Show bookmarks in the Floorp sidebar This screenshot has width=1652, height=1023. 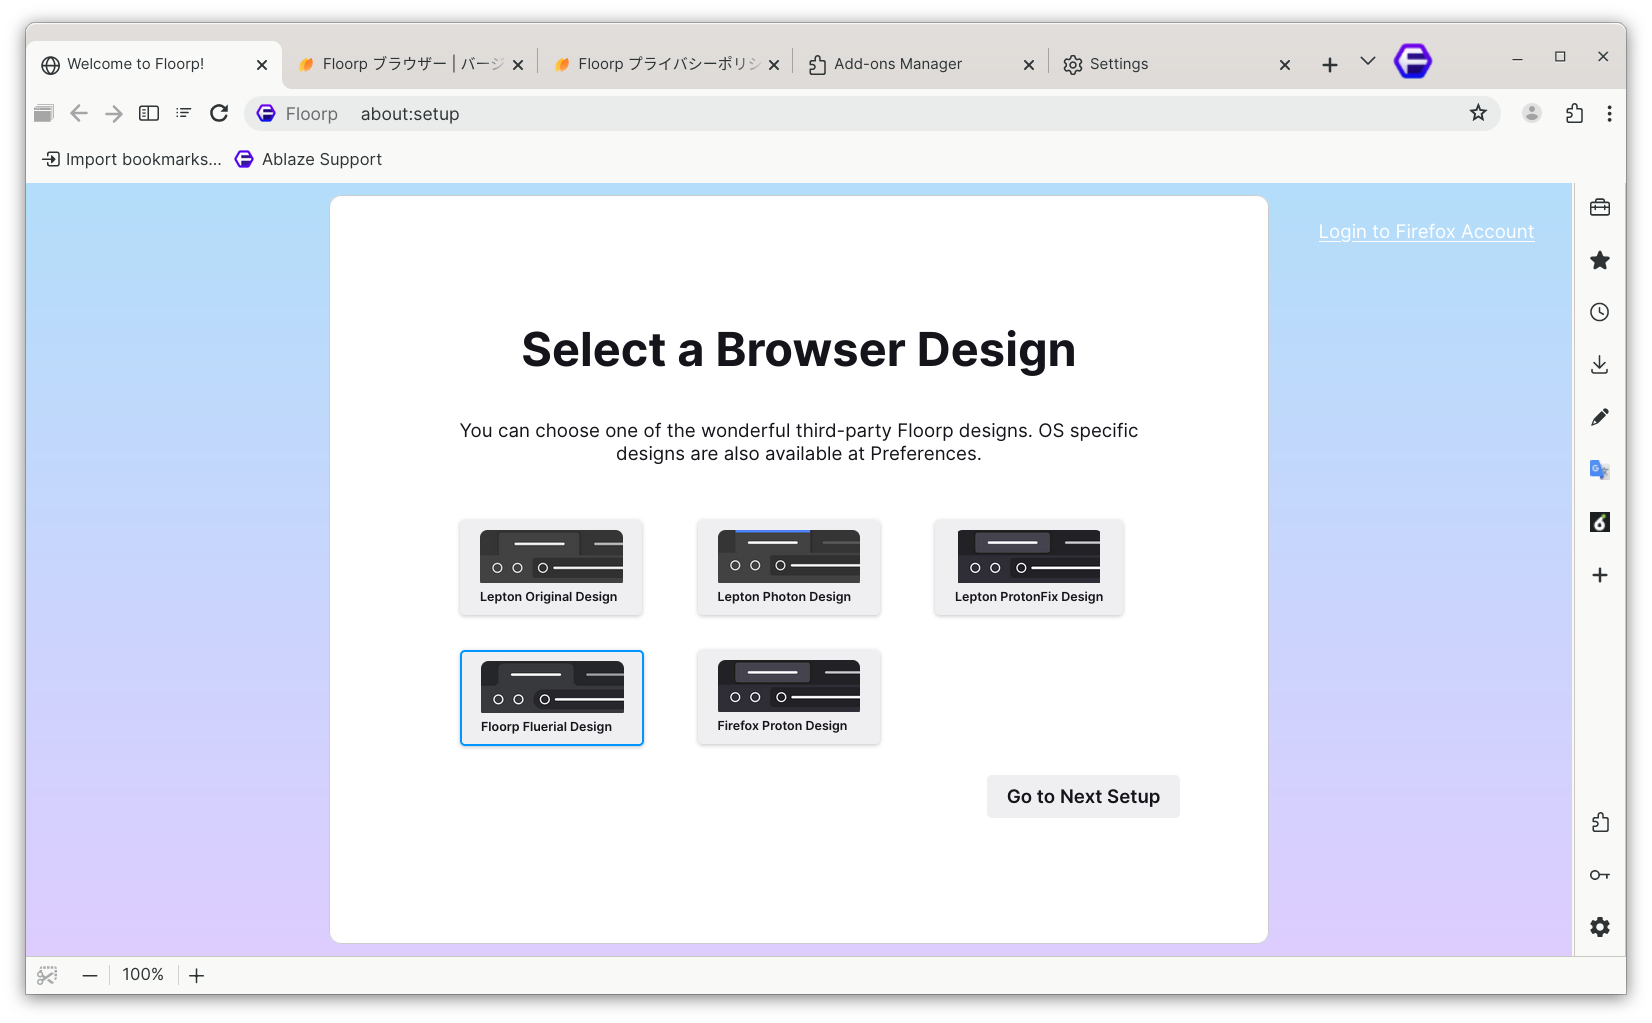[1600, 260]
